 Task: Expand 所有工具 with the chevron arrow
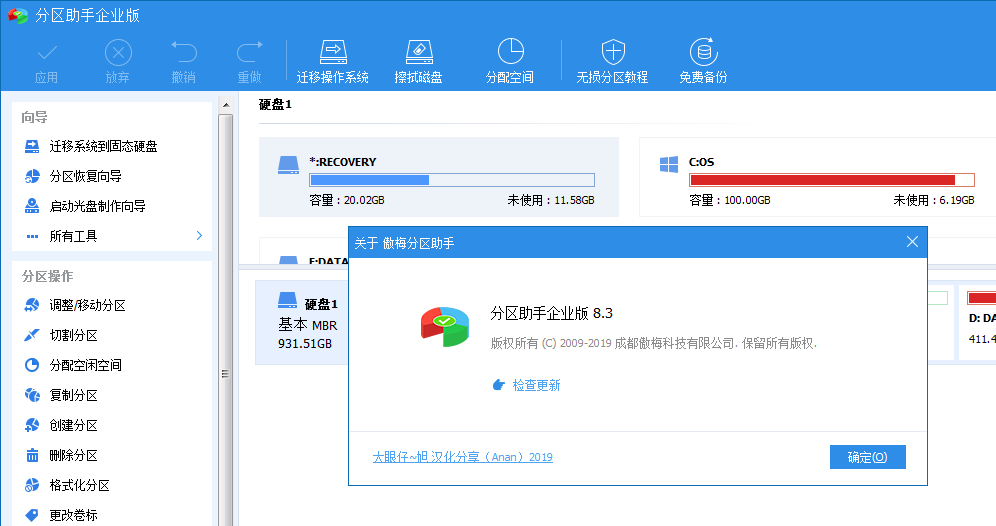click(x=199, y=236)
